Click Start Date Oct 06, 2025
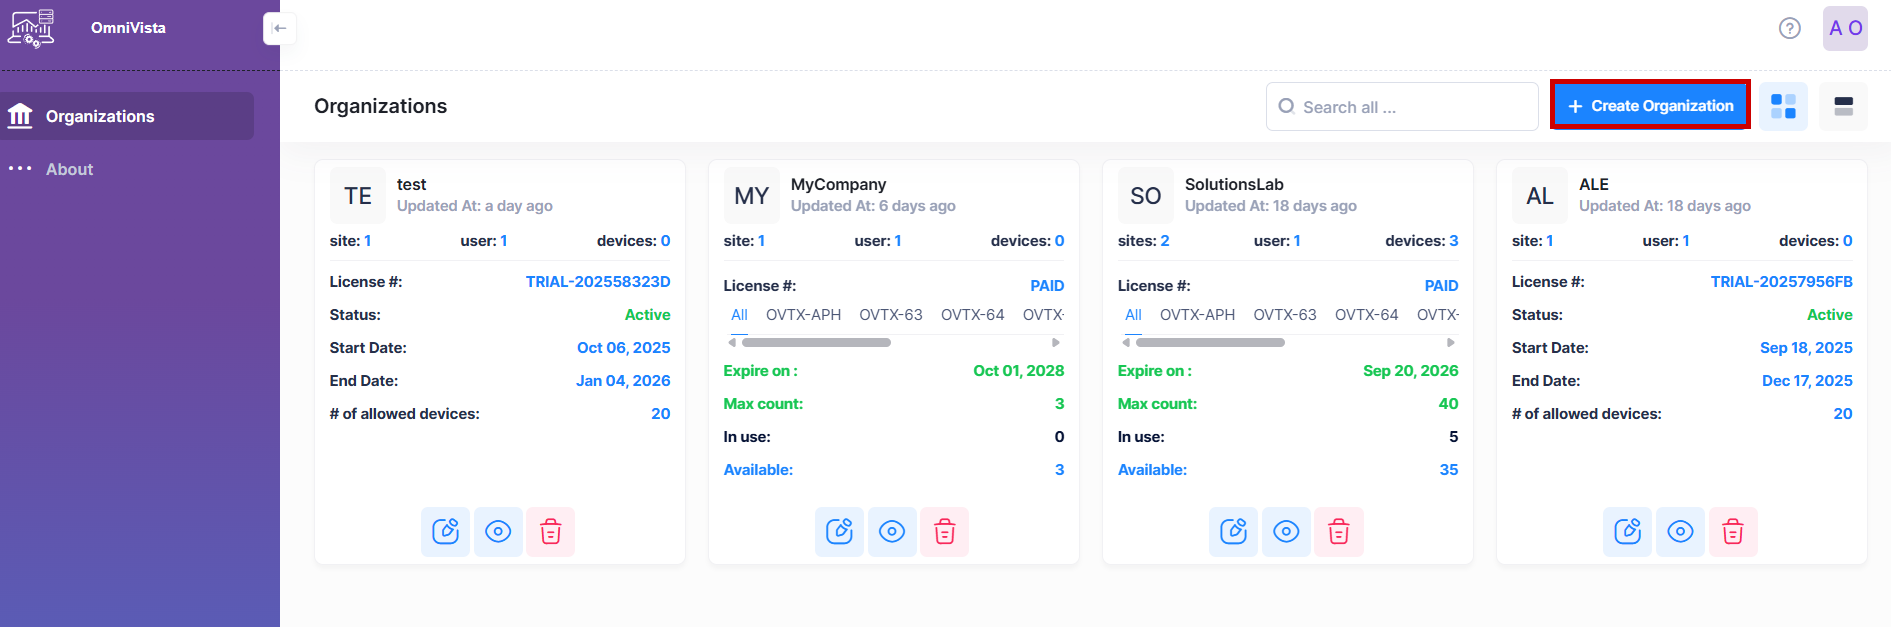The image size is (1891, 627). point(623,348)
